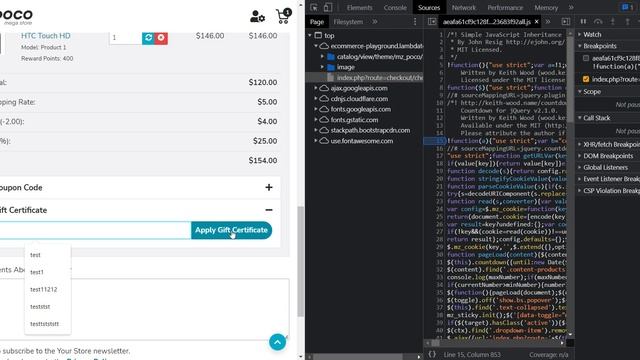Expand the ajax.googleapis.com domain
The height and width of the screenshot is (360, 640).
316,88
